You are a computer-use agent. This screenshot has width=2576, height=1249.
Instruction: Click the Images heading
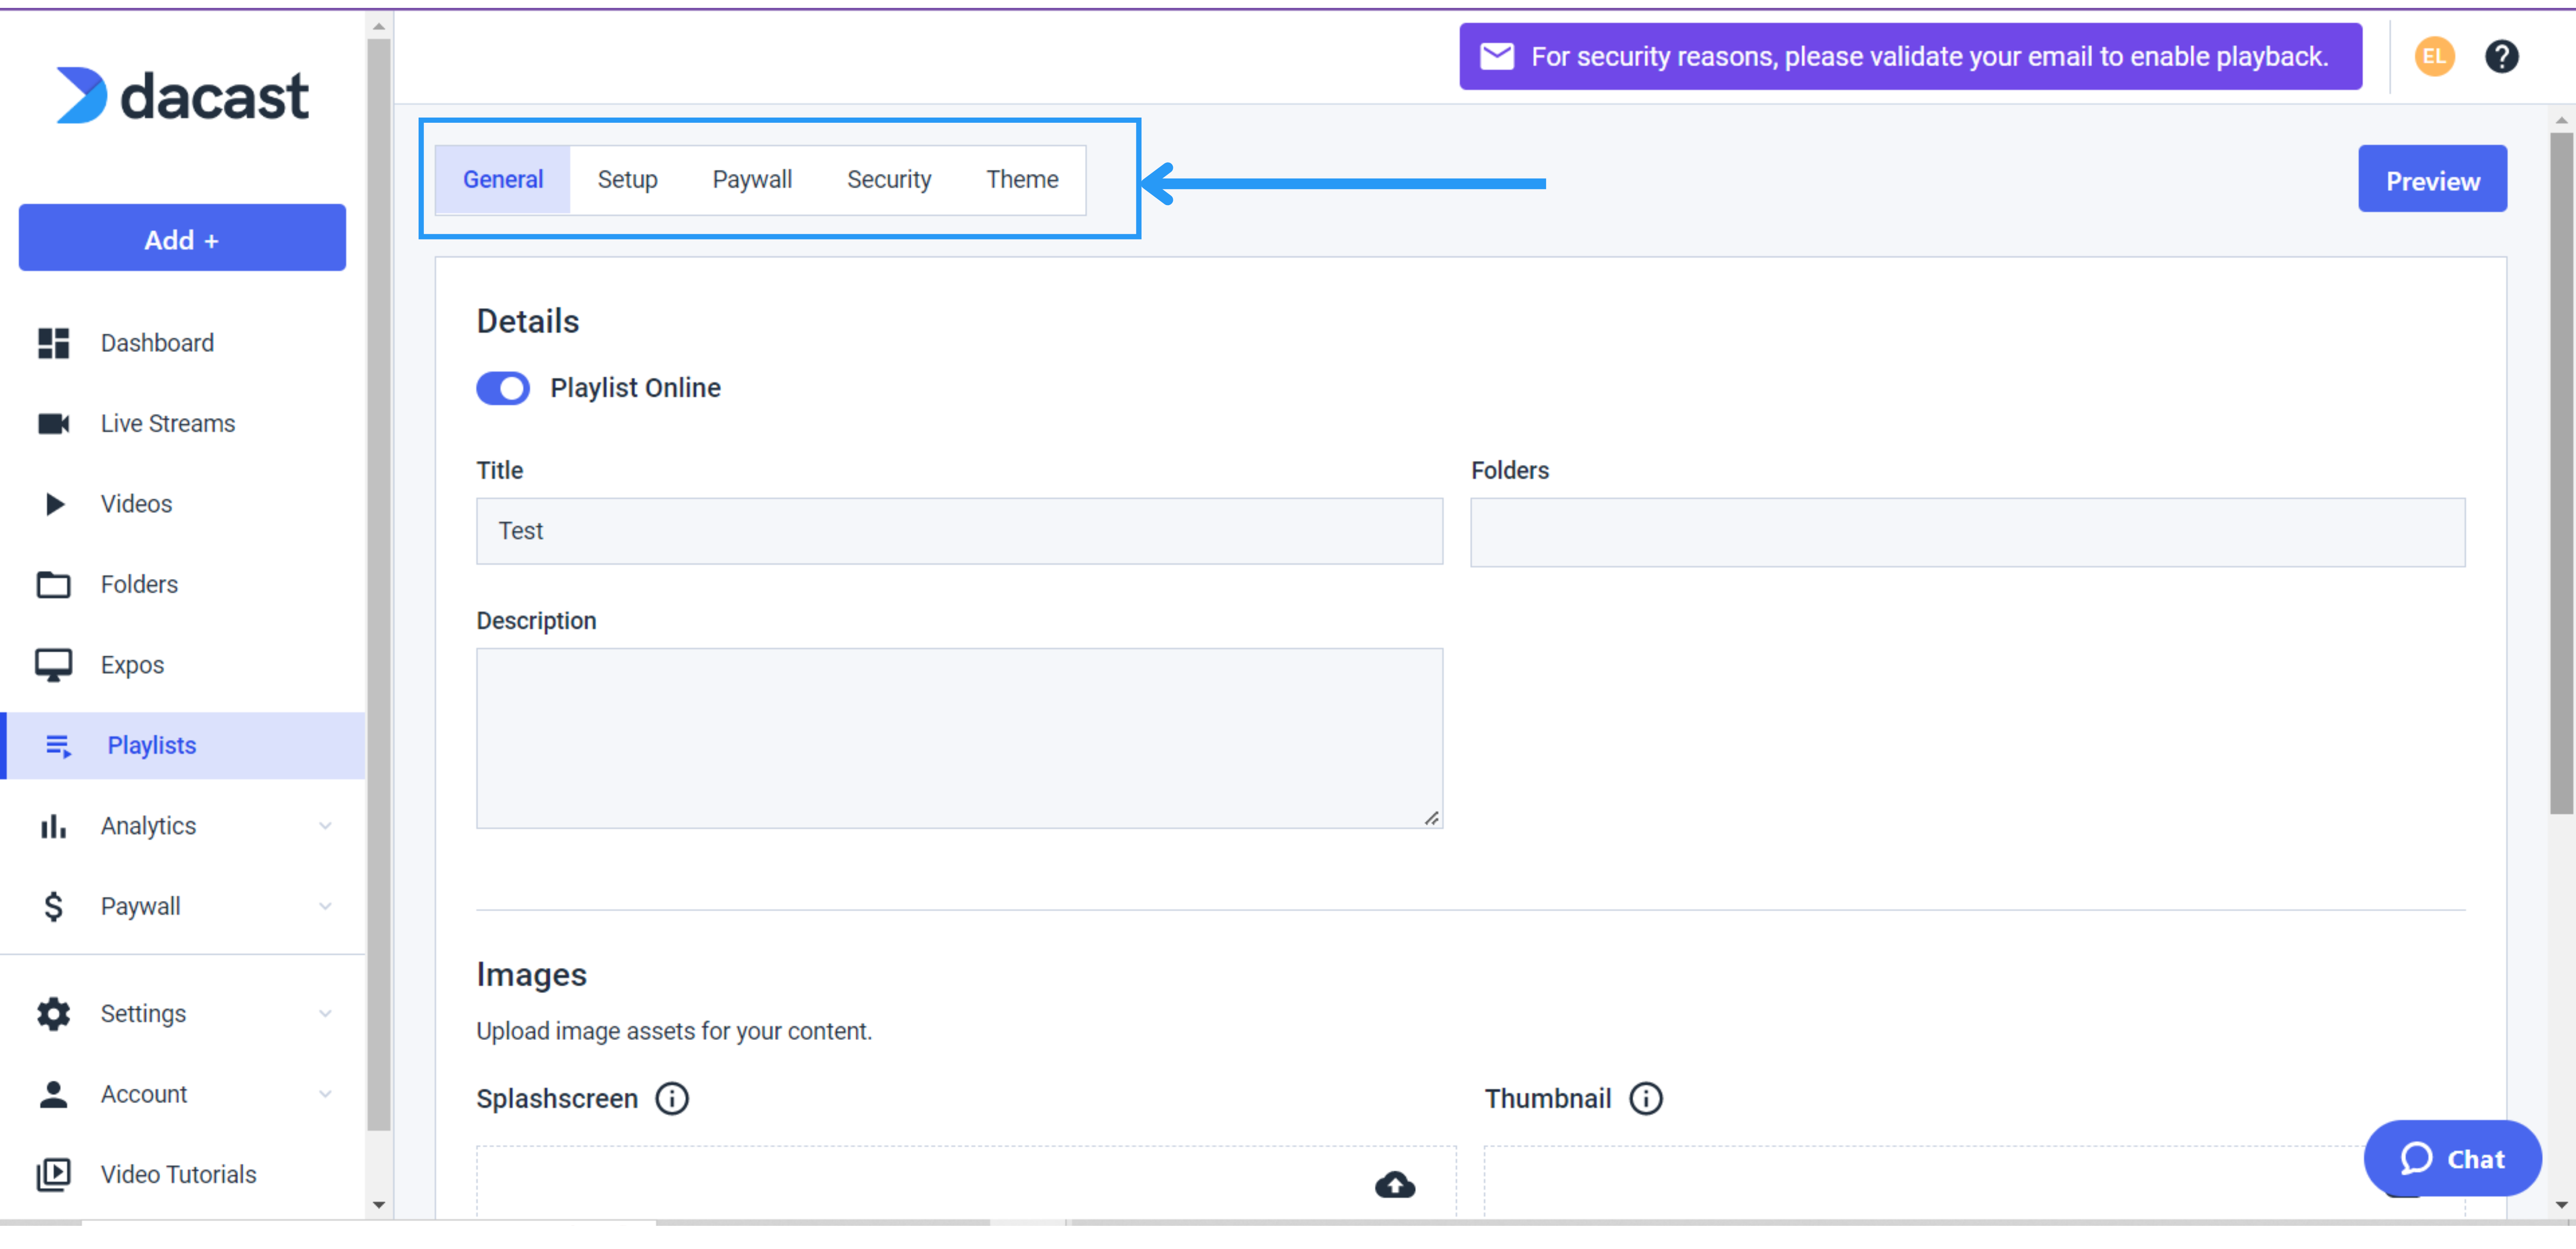531,975
